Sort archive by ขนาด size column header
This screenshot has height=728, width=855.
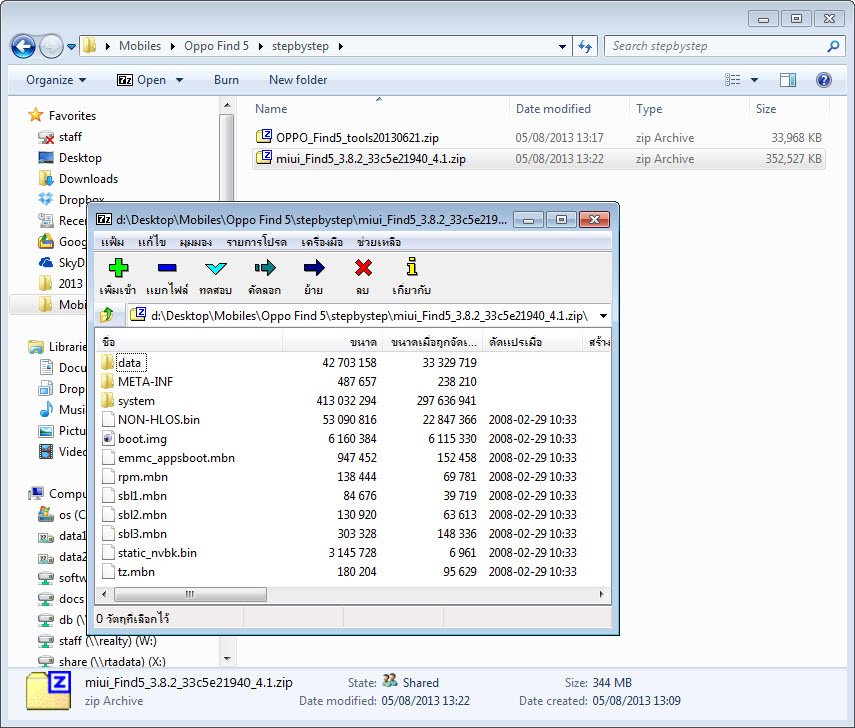click(334, 342)
